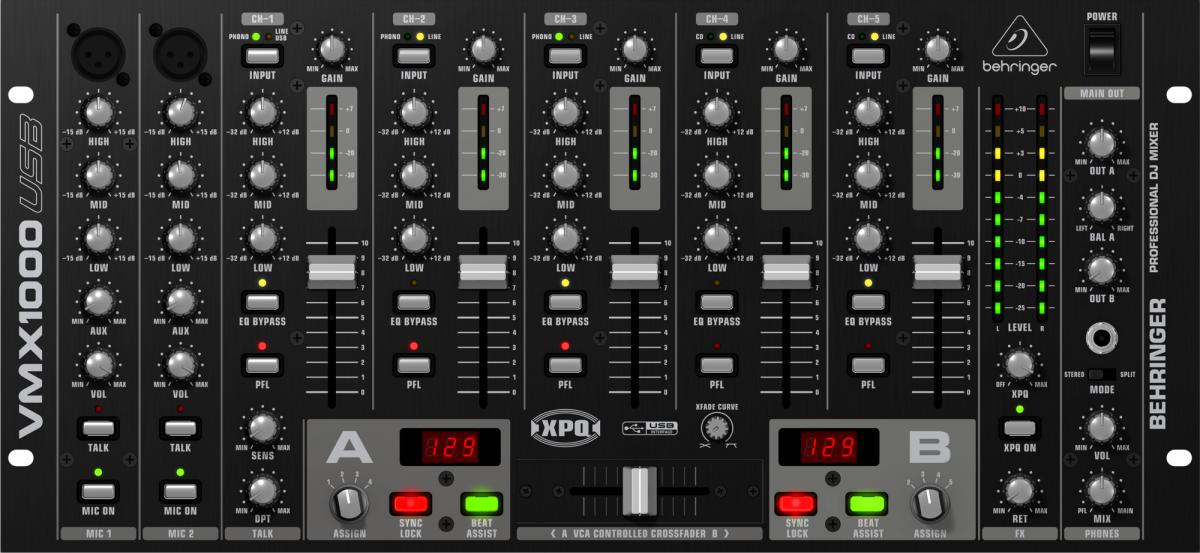Click the MIC 1 HIGH EQ knob
The width and height of the screenshot is (1200, 553).
tap(98, 112)
